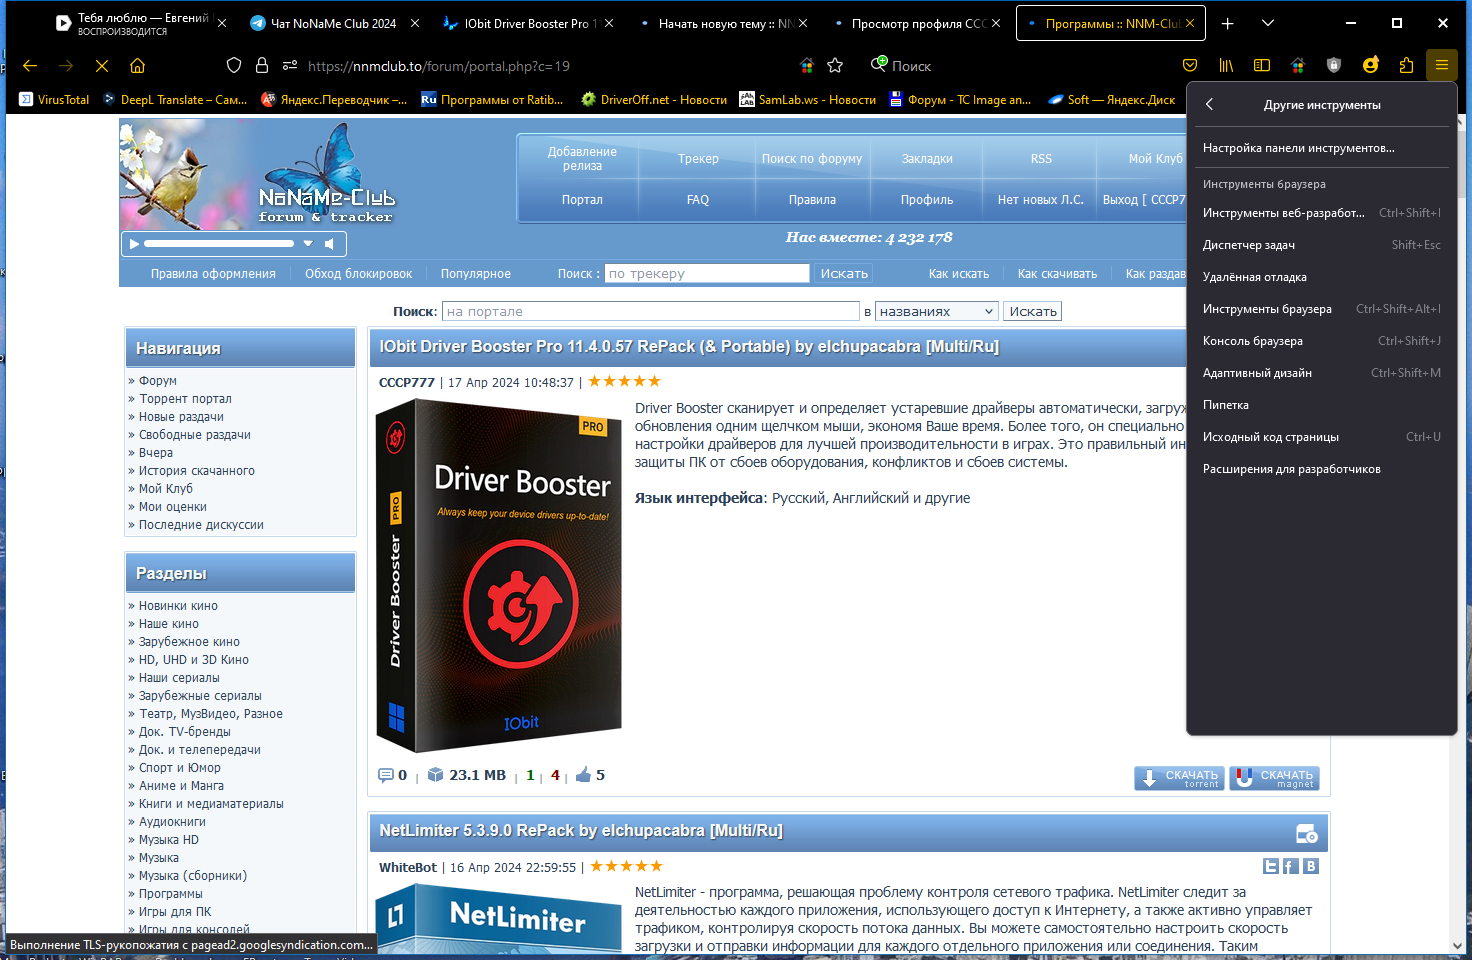Click the Pocket save icon in toolbar
Image resolution: width=1472 pixels, height=960 pixels.
pos(1190,65)
